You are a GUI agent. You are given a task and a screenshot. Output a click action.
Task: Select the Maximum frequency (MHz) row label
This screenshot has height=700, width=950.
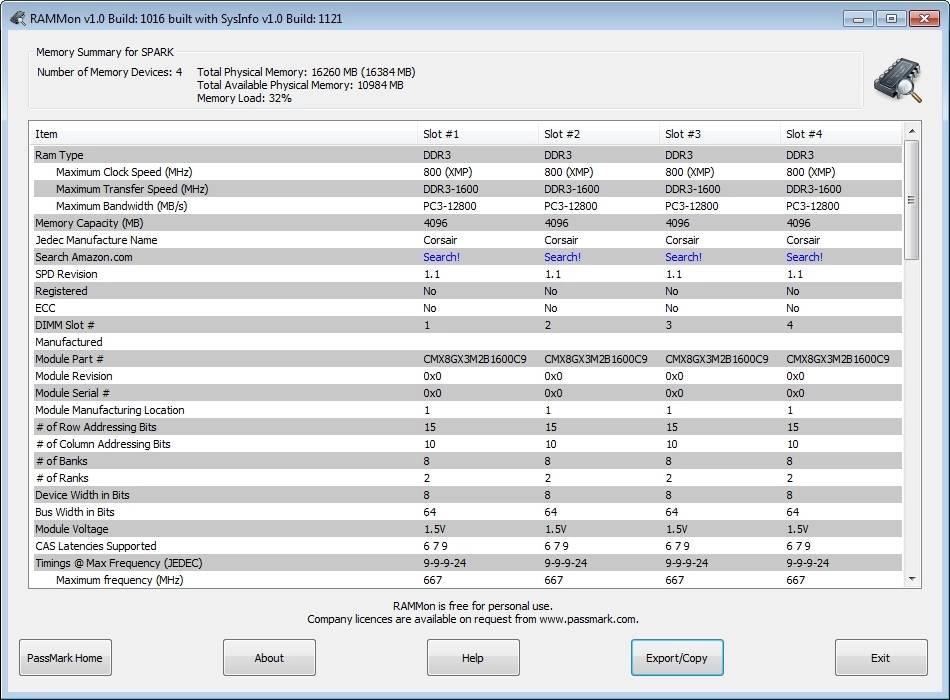pyautogui.click(x=119, y=580)
